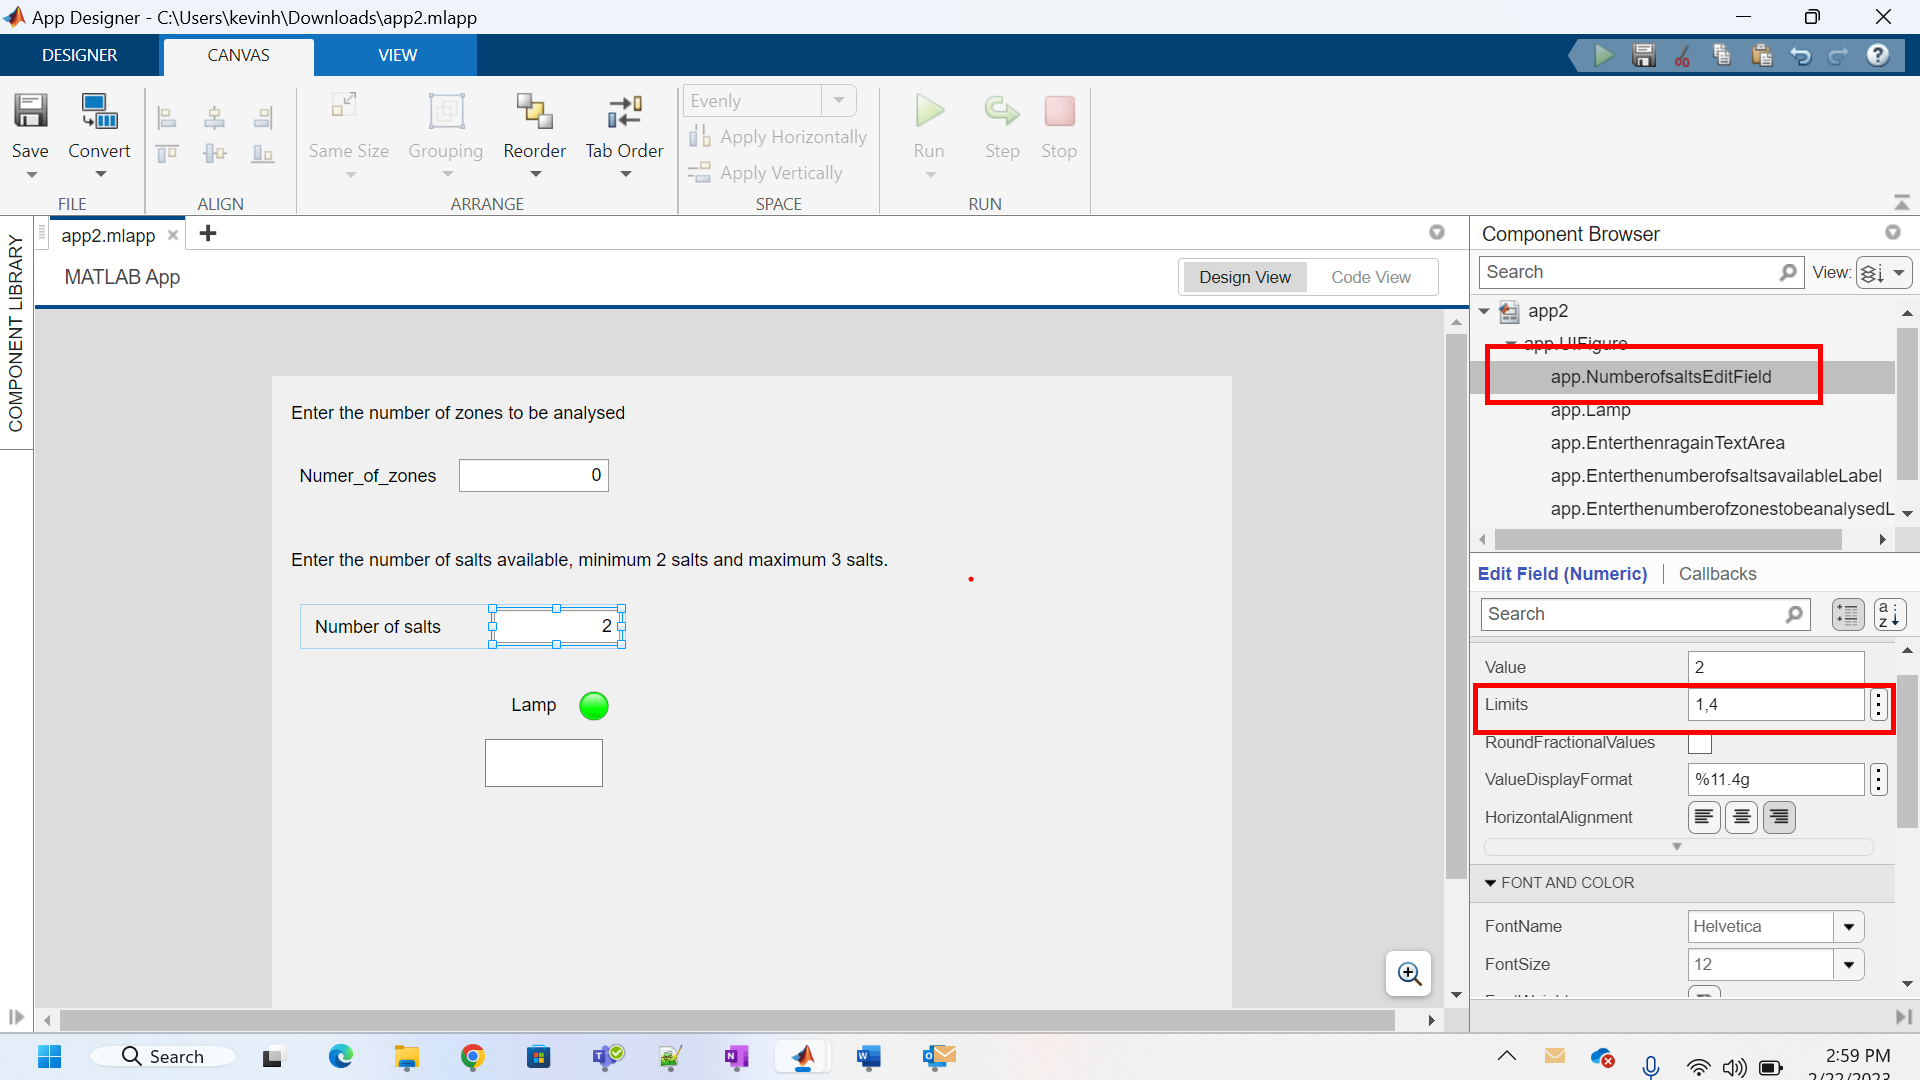Click the quick-access Run arrow icon
Image resolution: width=1920 pixels, height=1080 pixels.
[x=1604, y=56]
